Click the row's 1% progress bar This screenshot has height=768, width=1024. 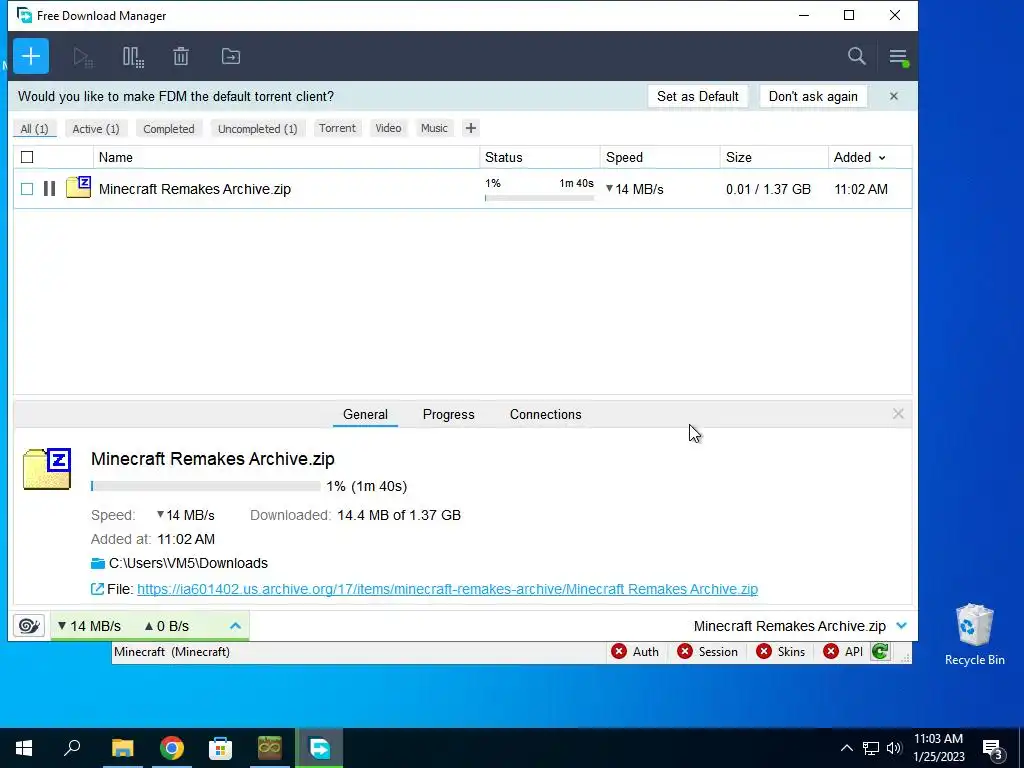pos(539,198)
